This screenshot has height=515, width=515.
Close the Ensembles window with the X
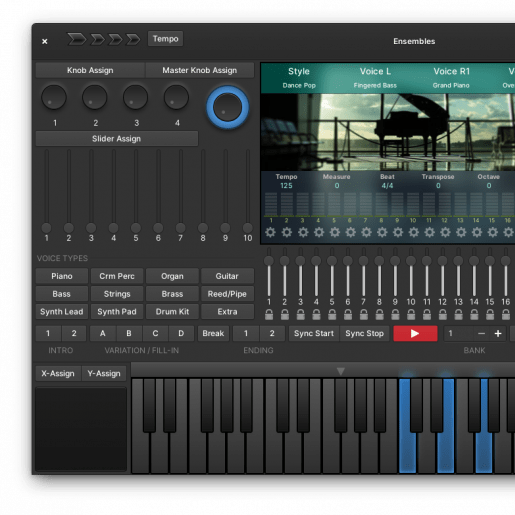(45, 41)
